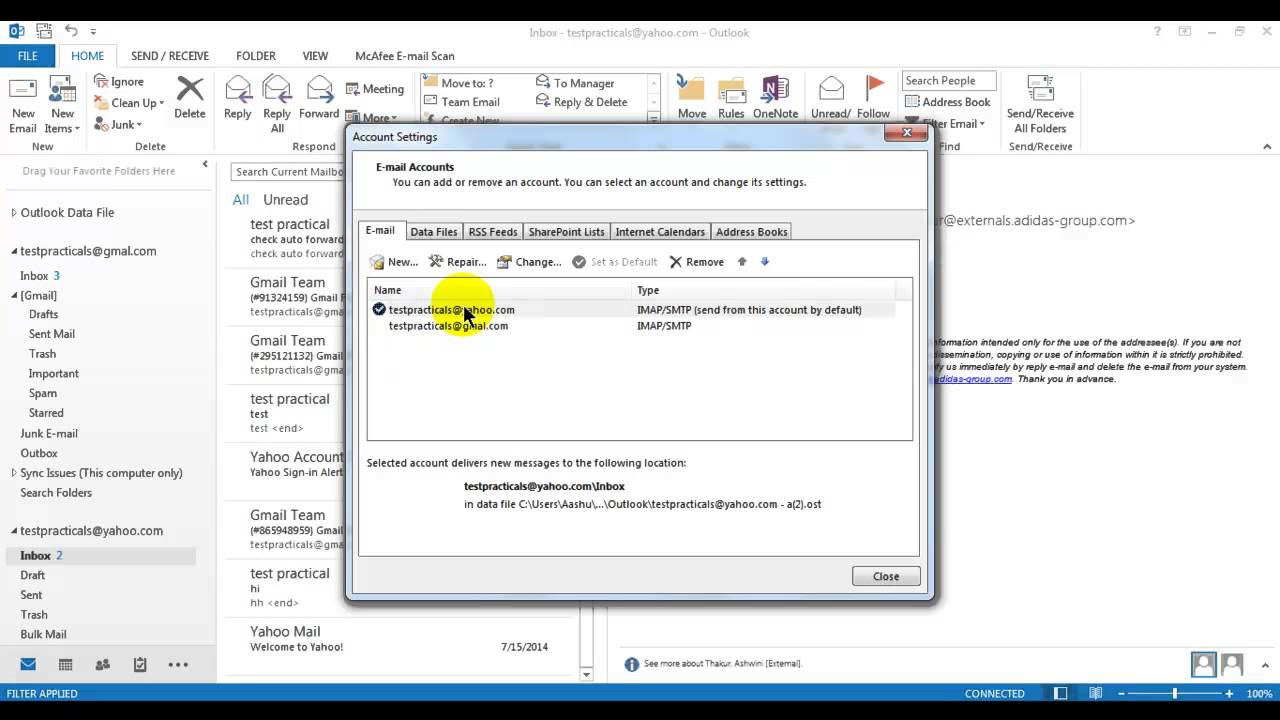Open the Sent Mail folder
This screenshot has height=720, width=1280.
(x=52, y=334)
